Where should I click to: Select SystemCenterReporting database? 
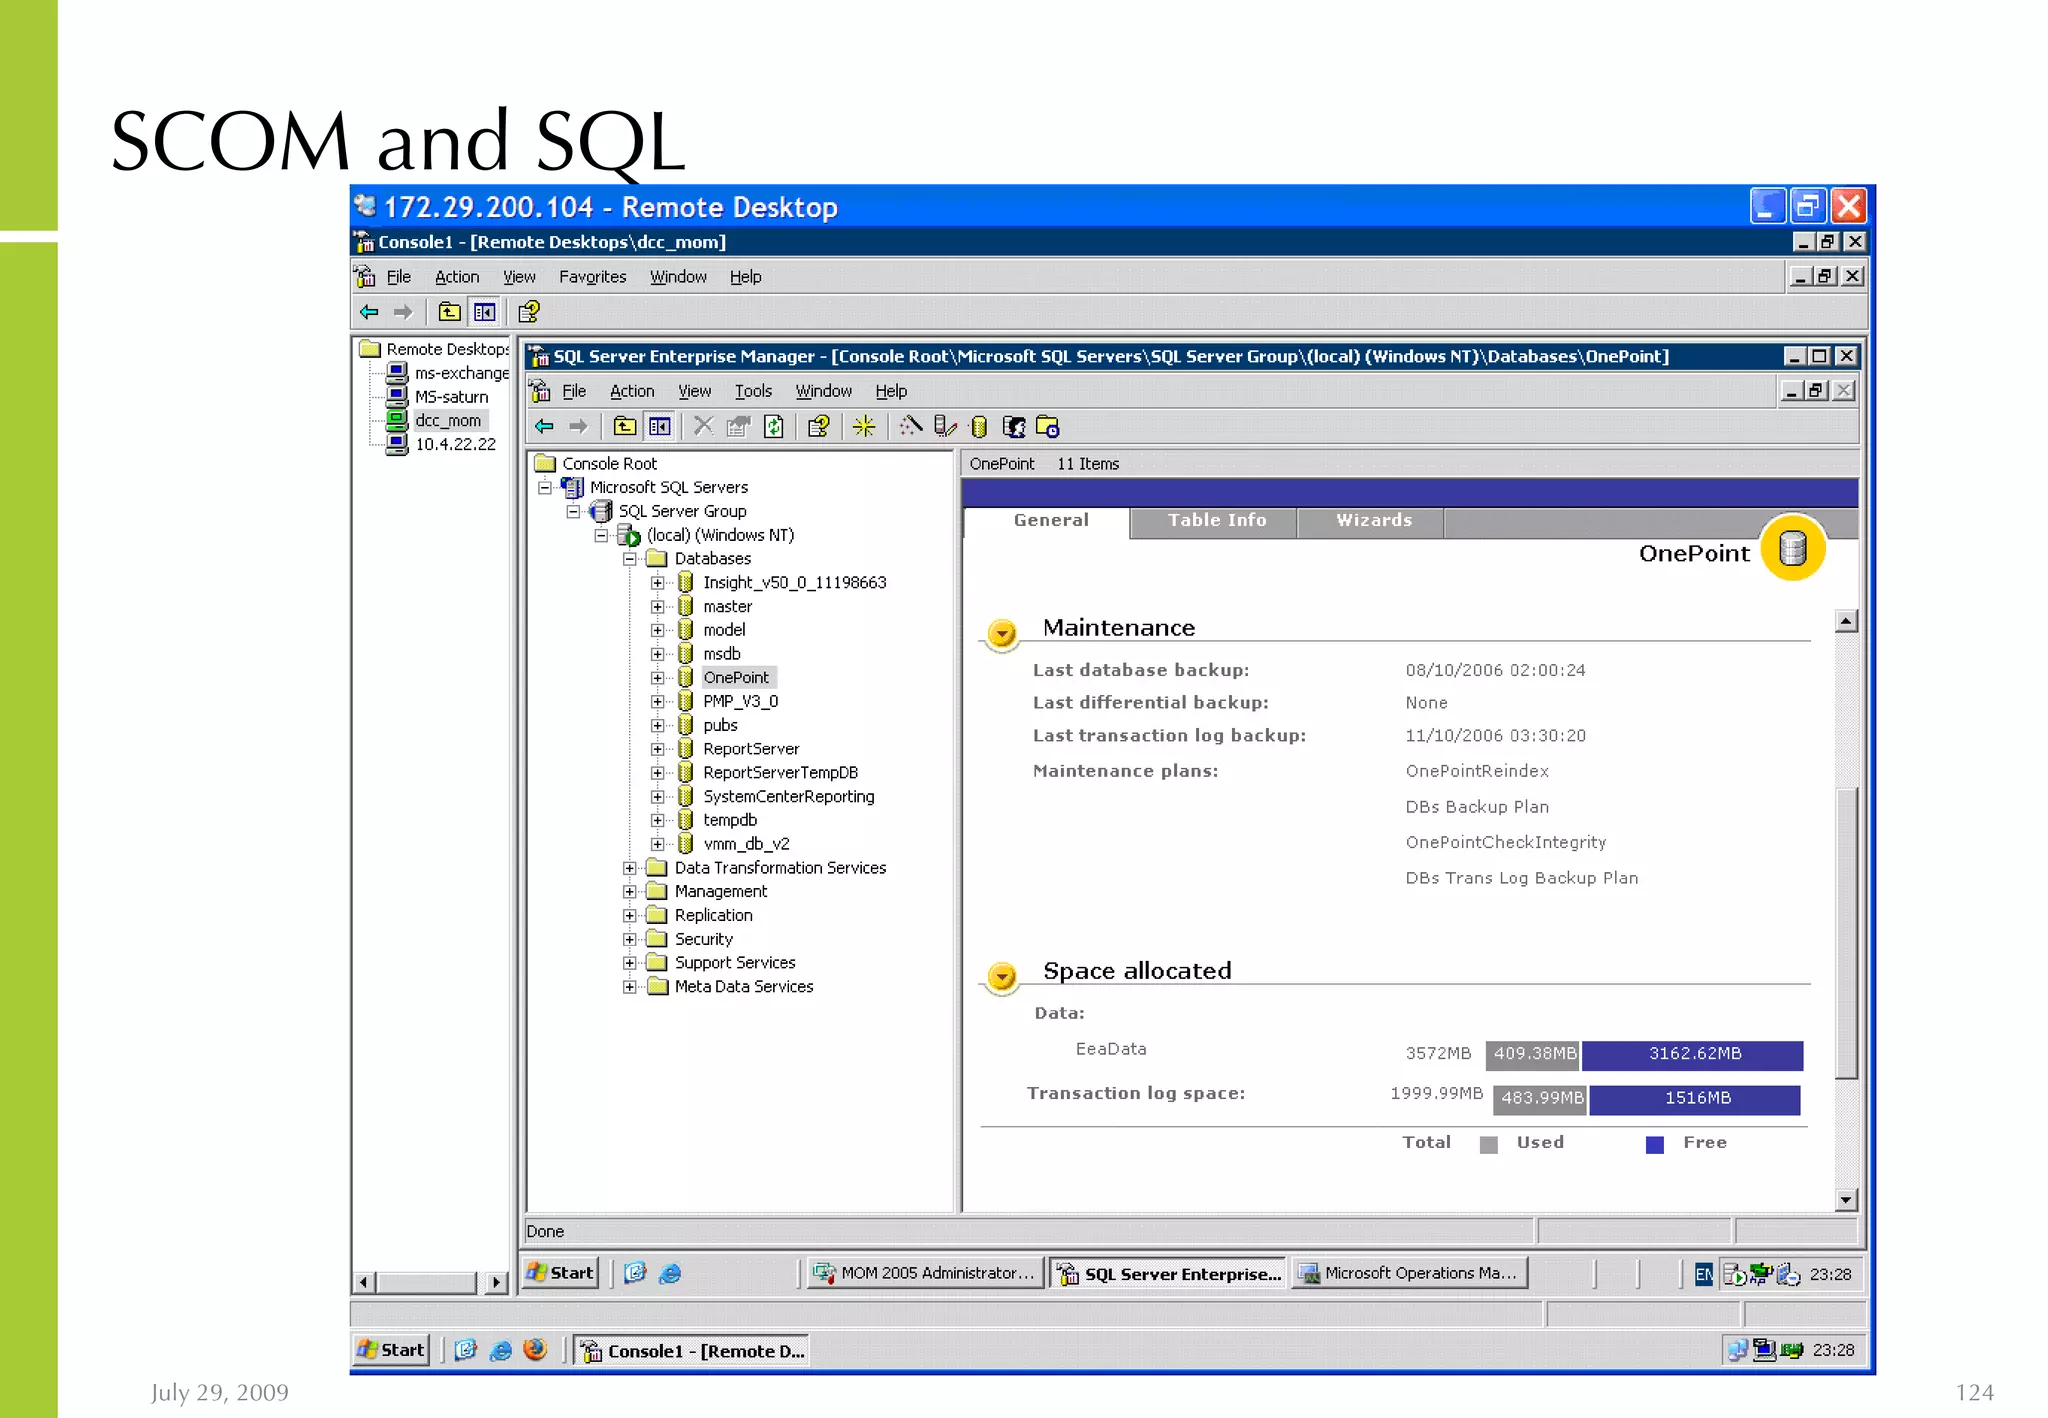coord(788,797)
